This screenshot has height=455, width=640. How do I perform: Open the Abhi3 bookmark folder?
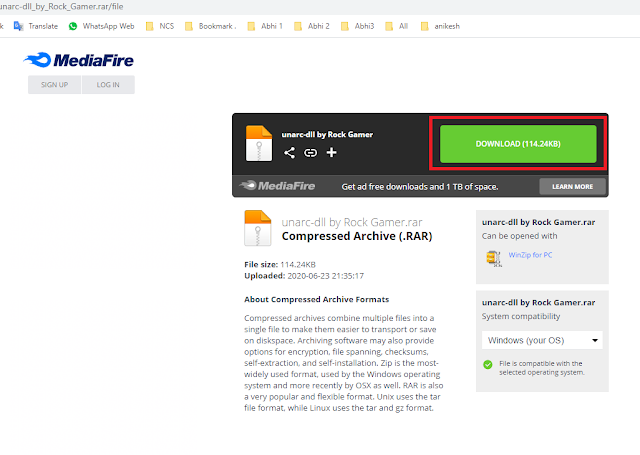[358, 26]
